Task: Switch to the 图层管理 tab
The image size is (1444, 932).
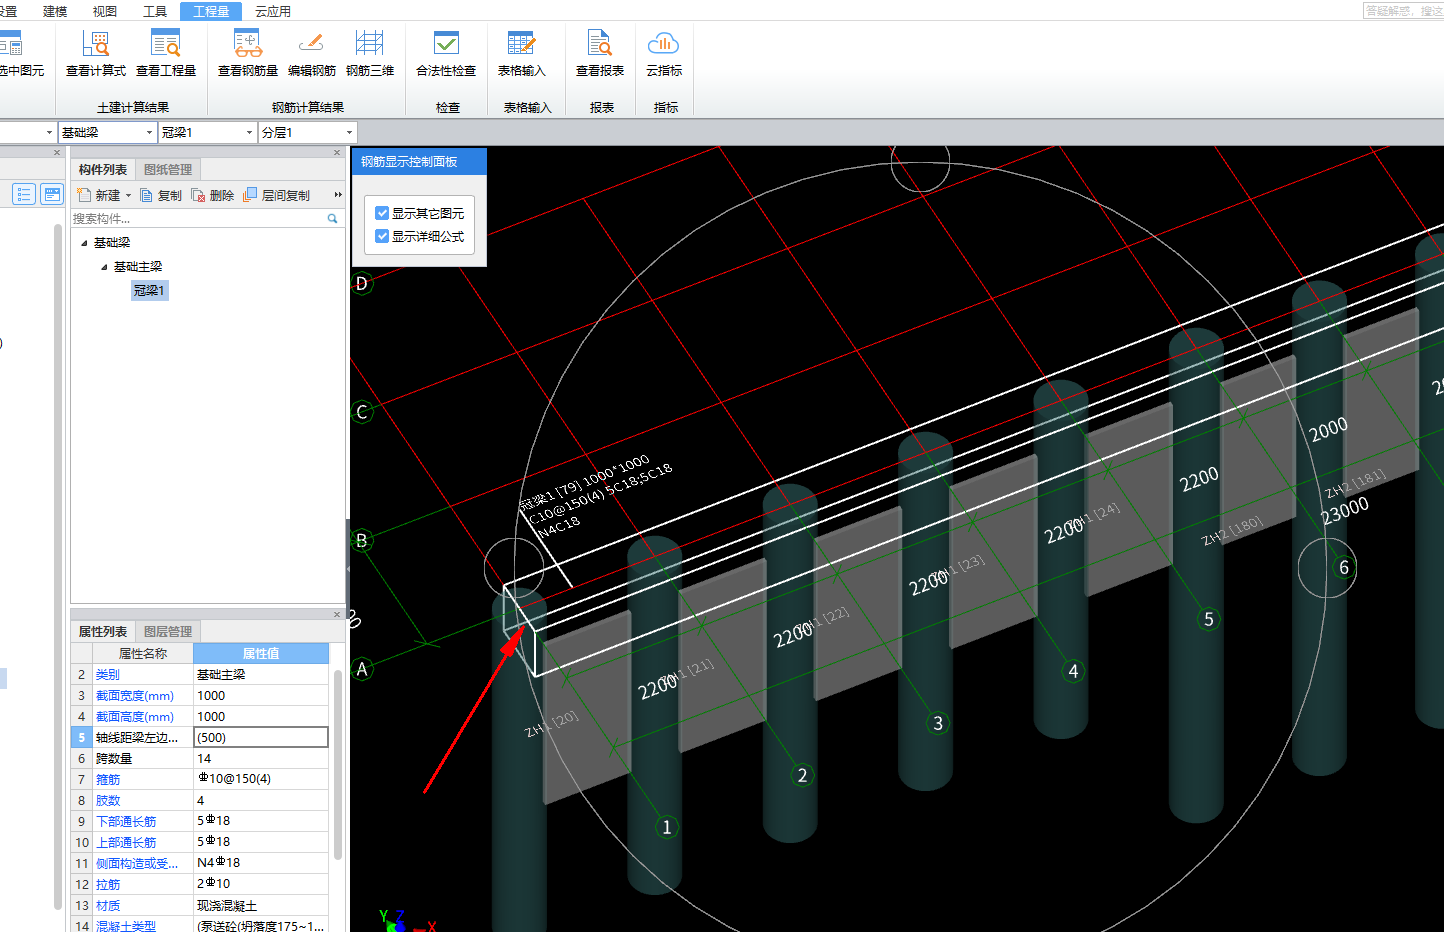Action: coord(168,632)
